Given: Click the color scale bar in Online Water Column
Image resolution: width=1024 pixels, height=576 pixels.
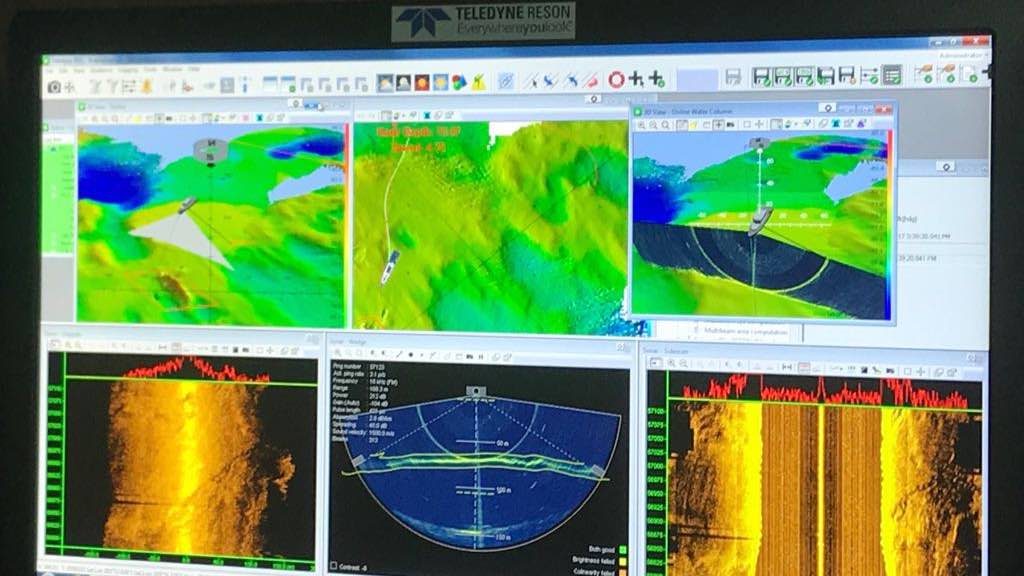Looking at the screenshot, I should pos(889,225).
